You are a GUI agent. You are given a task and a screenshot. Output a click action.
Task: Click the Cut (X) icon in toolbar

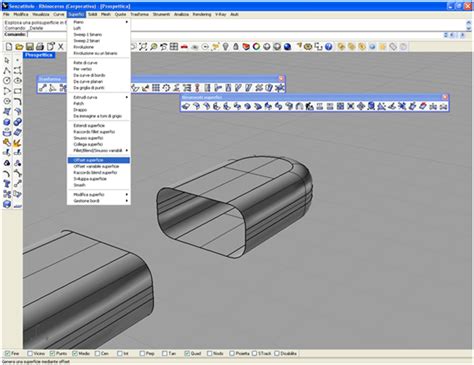click(x=61, y=47)
